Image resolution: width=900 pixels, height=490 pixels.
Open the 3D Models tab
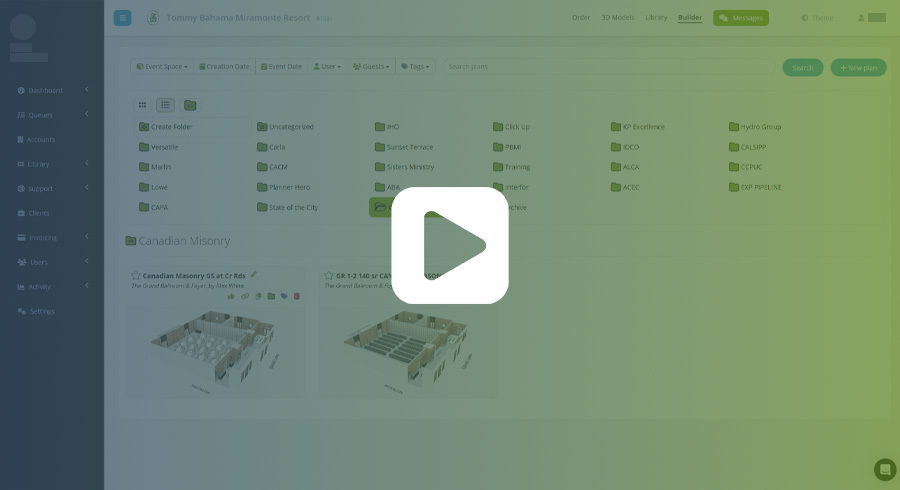coord(617,18)
